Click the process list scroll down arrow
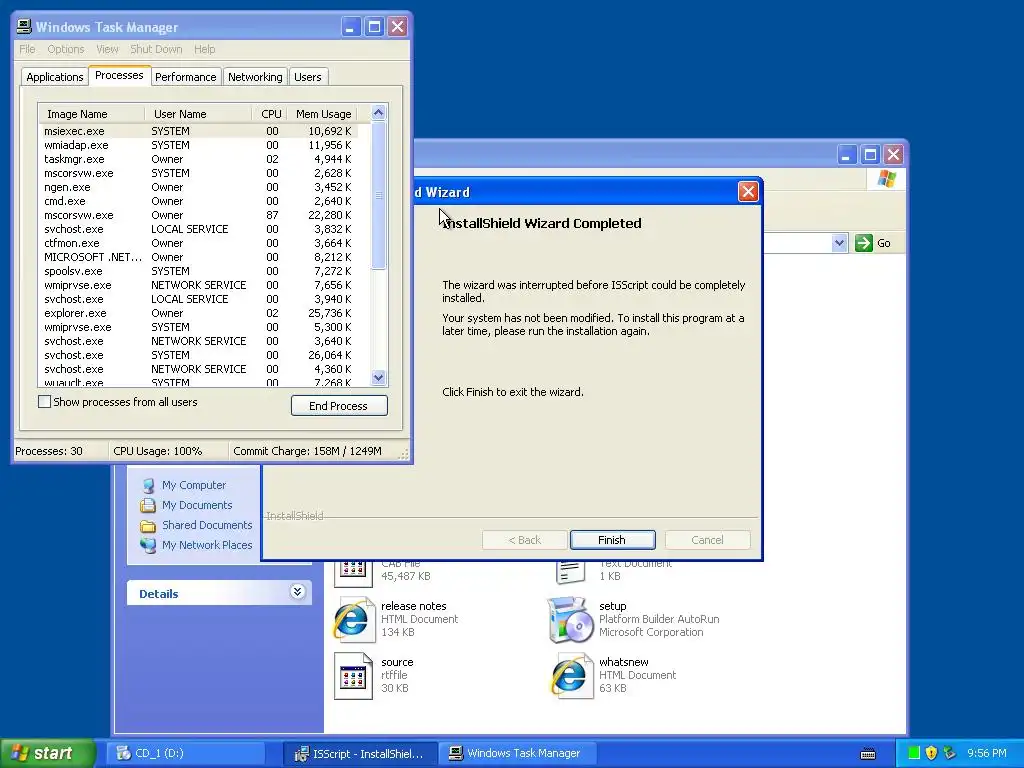 coord(379,377)
